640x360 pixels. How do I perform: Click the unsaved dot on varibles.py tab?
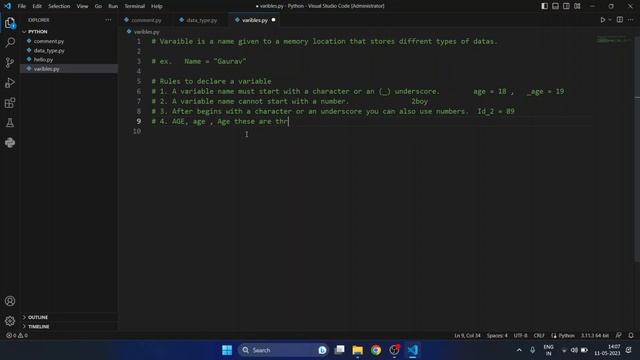(273, 20)
